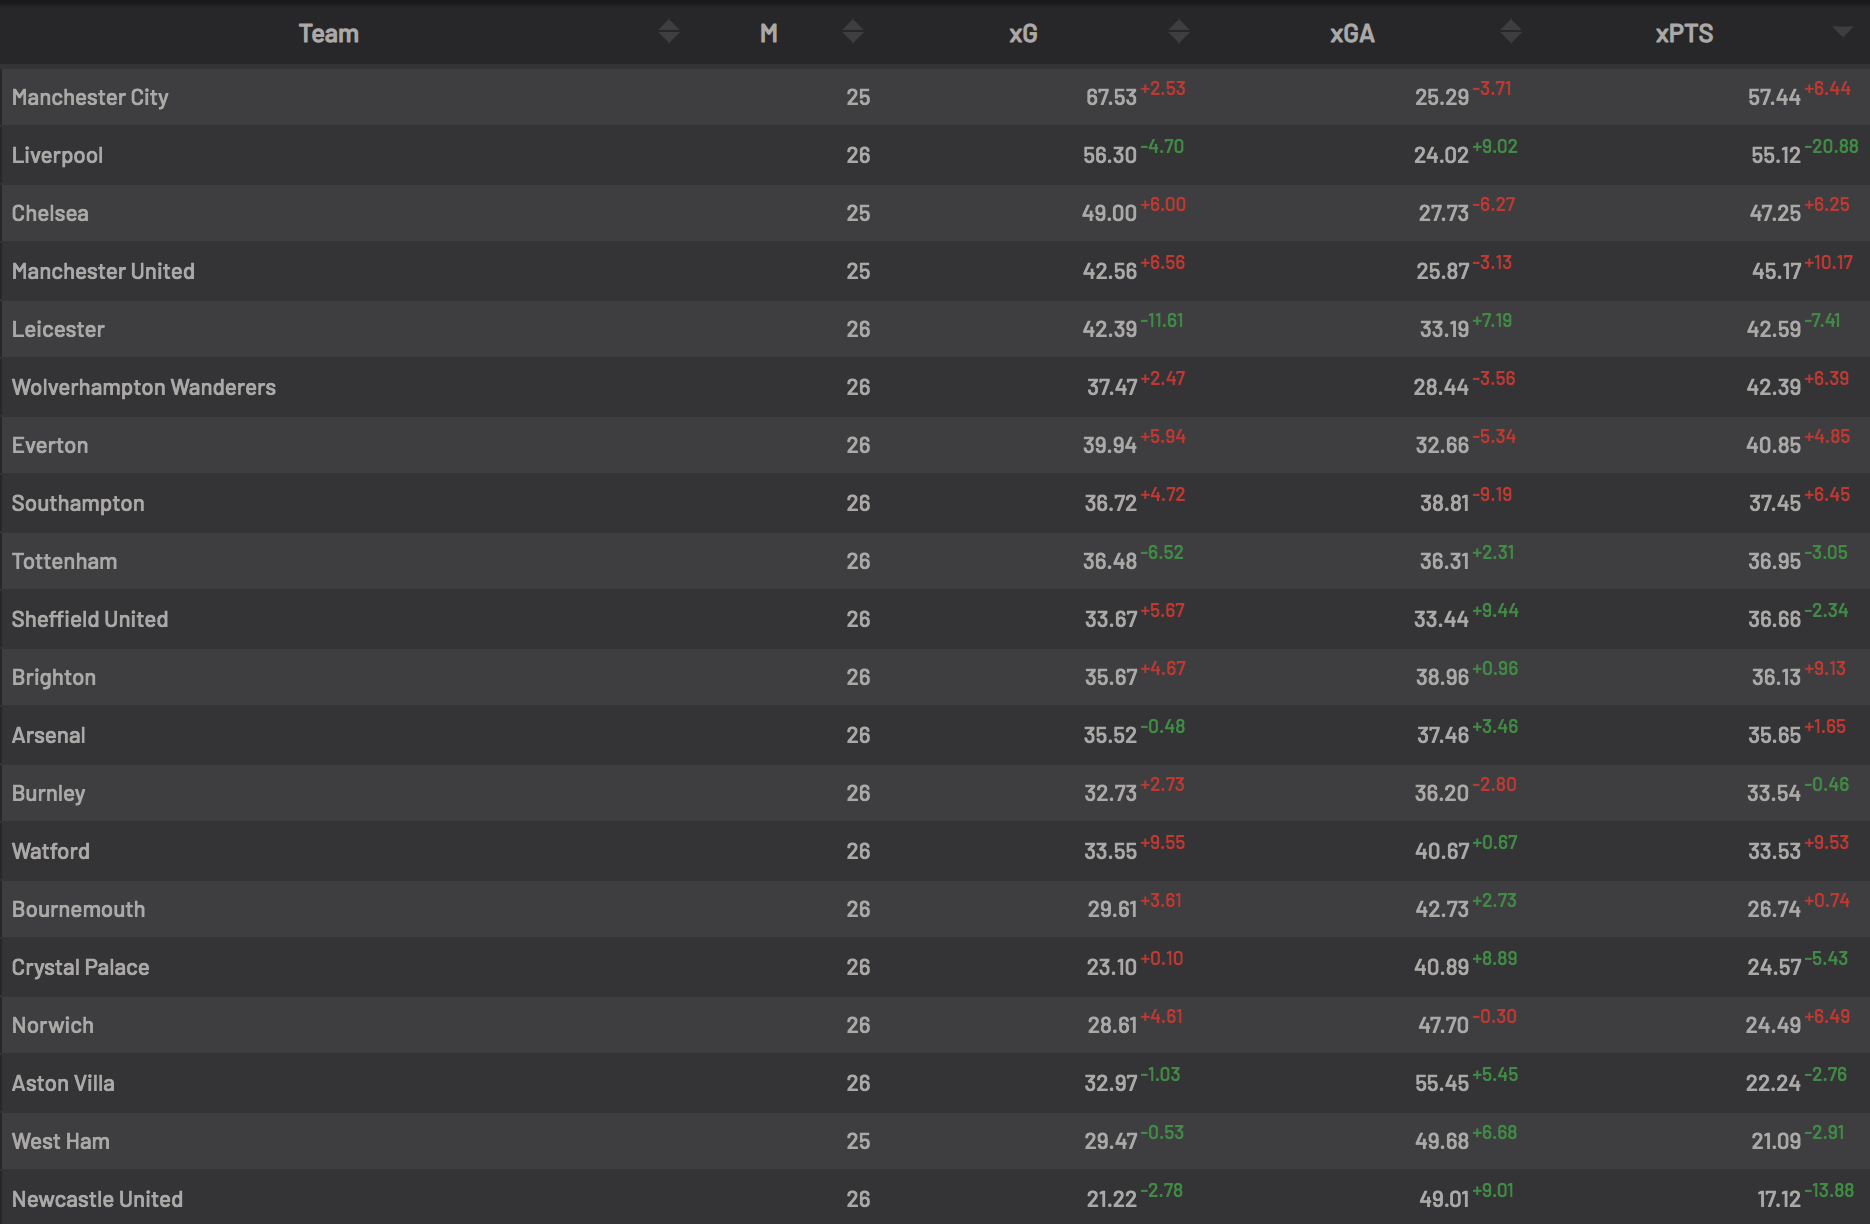Click Aston Villa xGA value 55.45
The image size is (1870, 1224).
click(1442, 1083)
